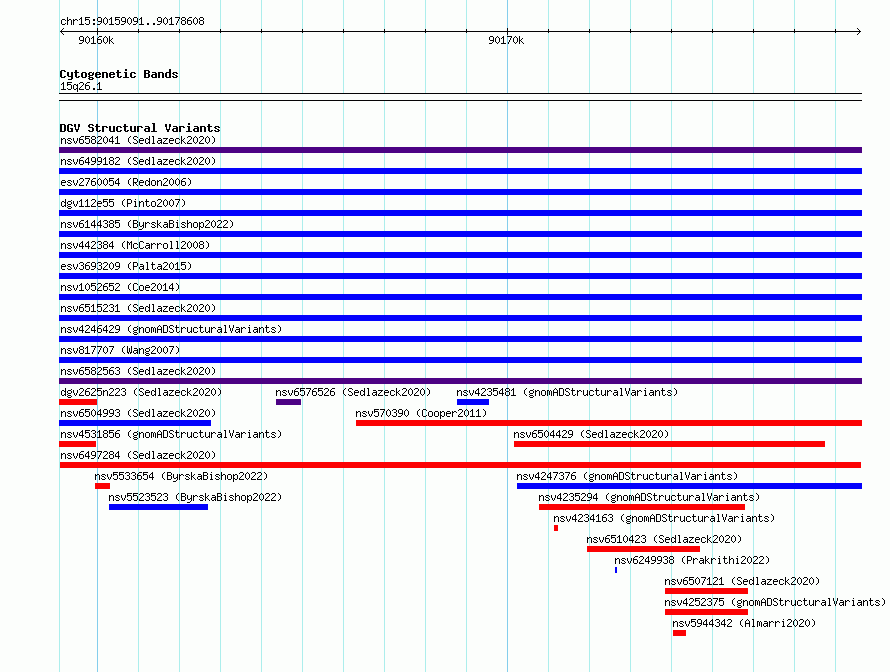Select the red bar under nsv6504429
Viewport: 890px width, 672px height.
click(669, 444)
